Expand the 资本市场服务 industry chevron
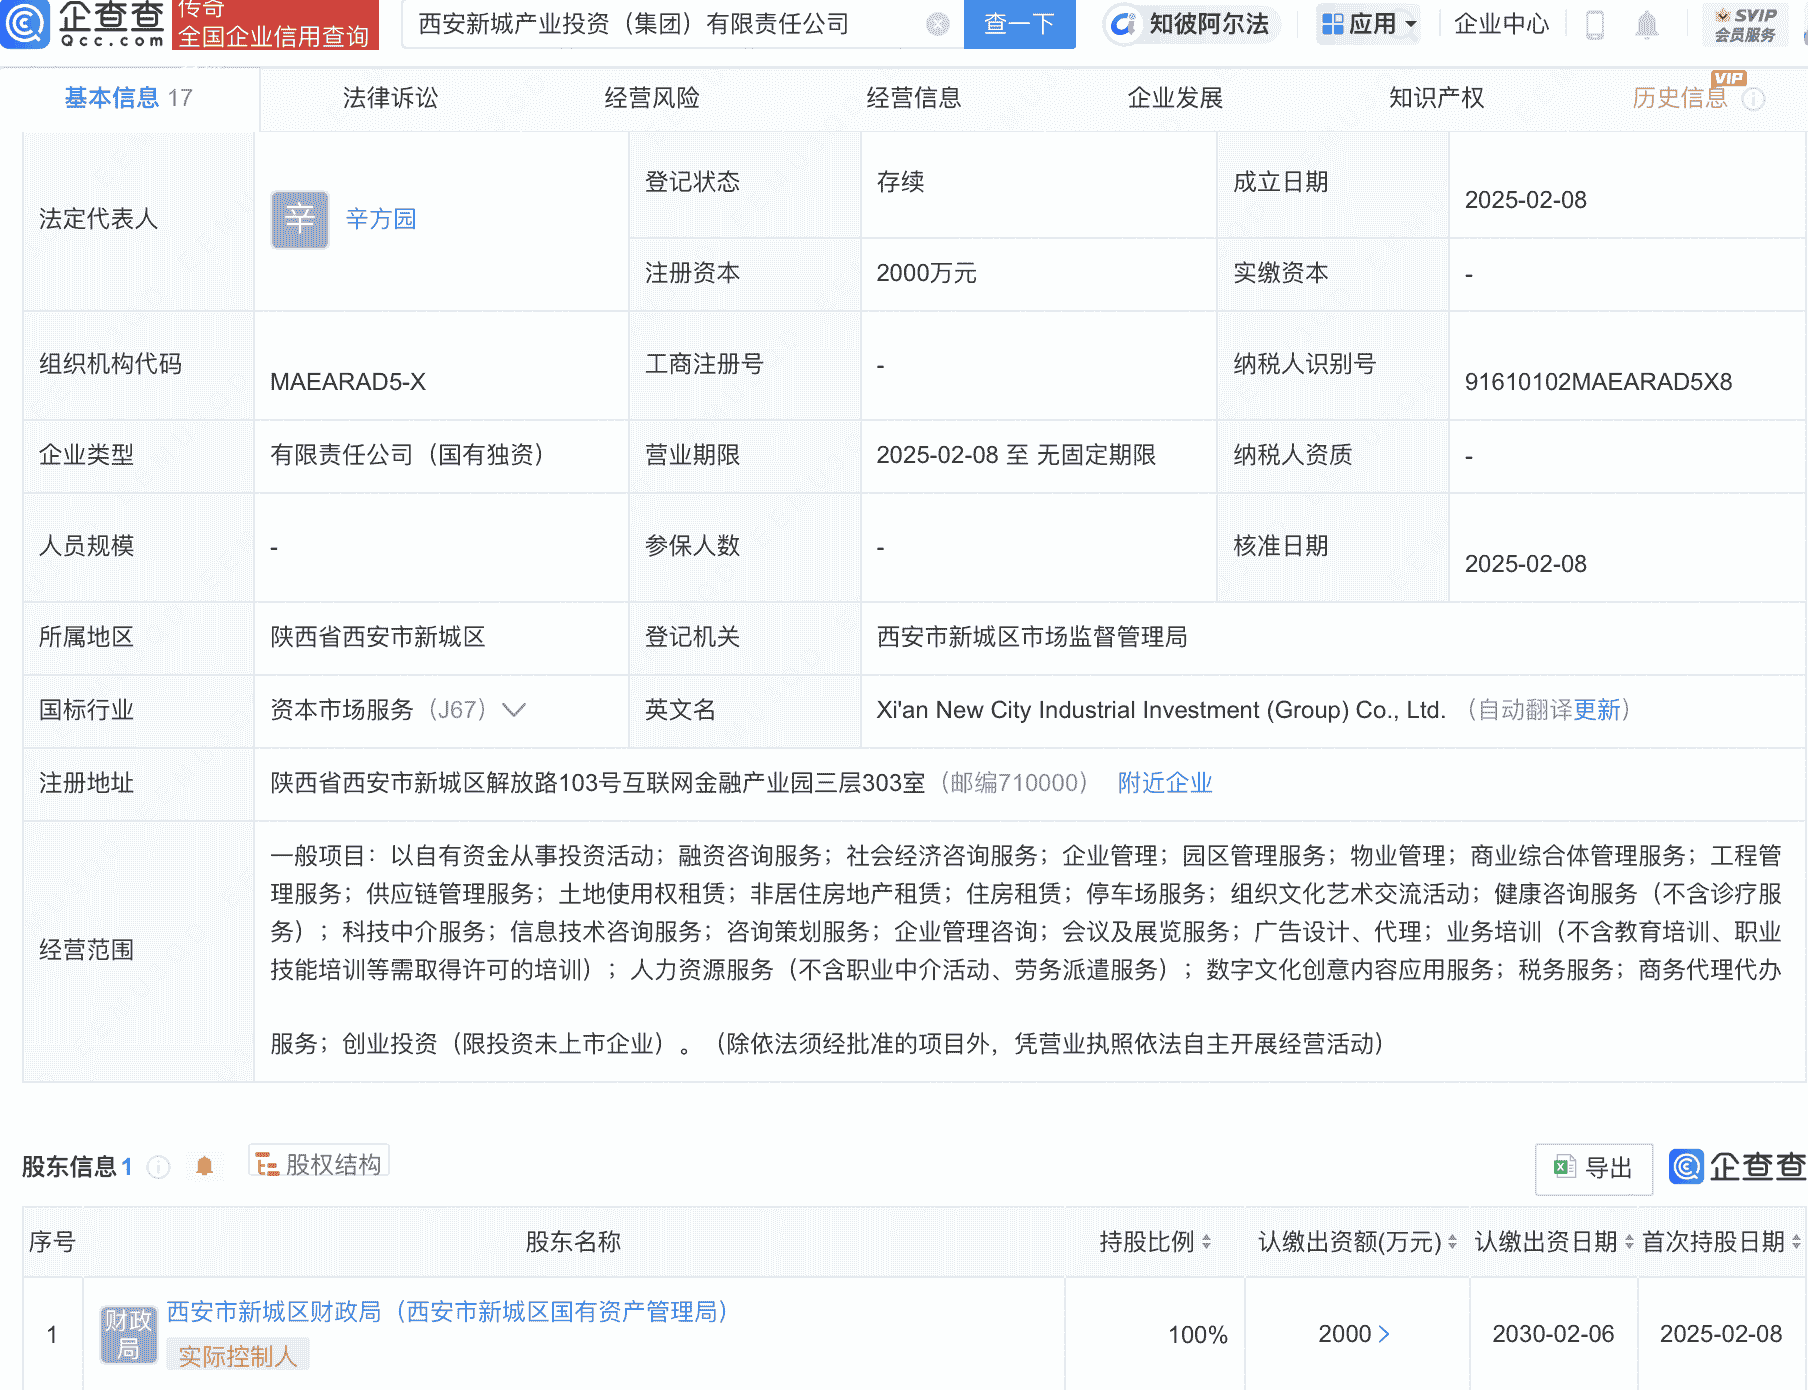1808x1390 pixels. [512, 710]
